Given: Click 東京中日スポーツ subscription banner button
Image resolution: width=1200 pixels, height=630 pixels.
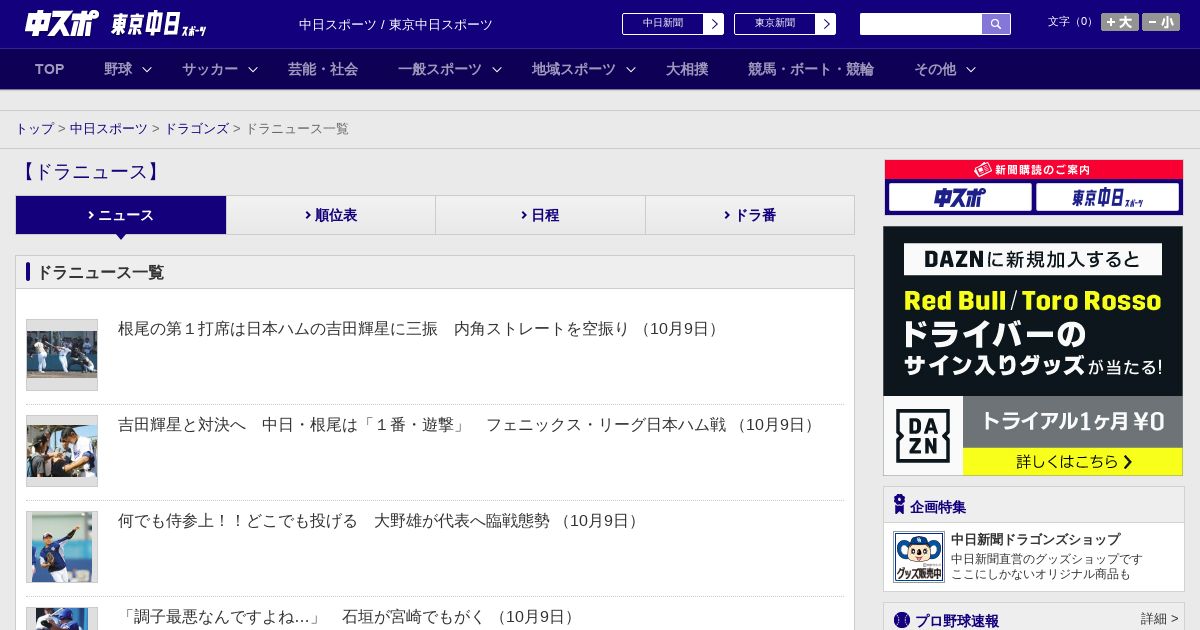Looking at the screenshot, I should 1107,198.
